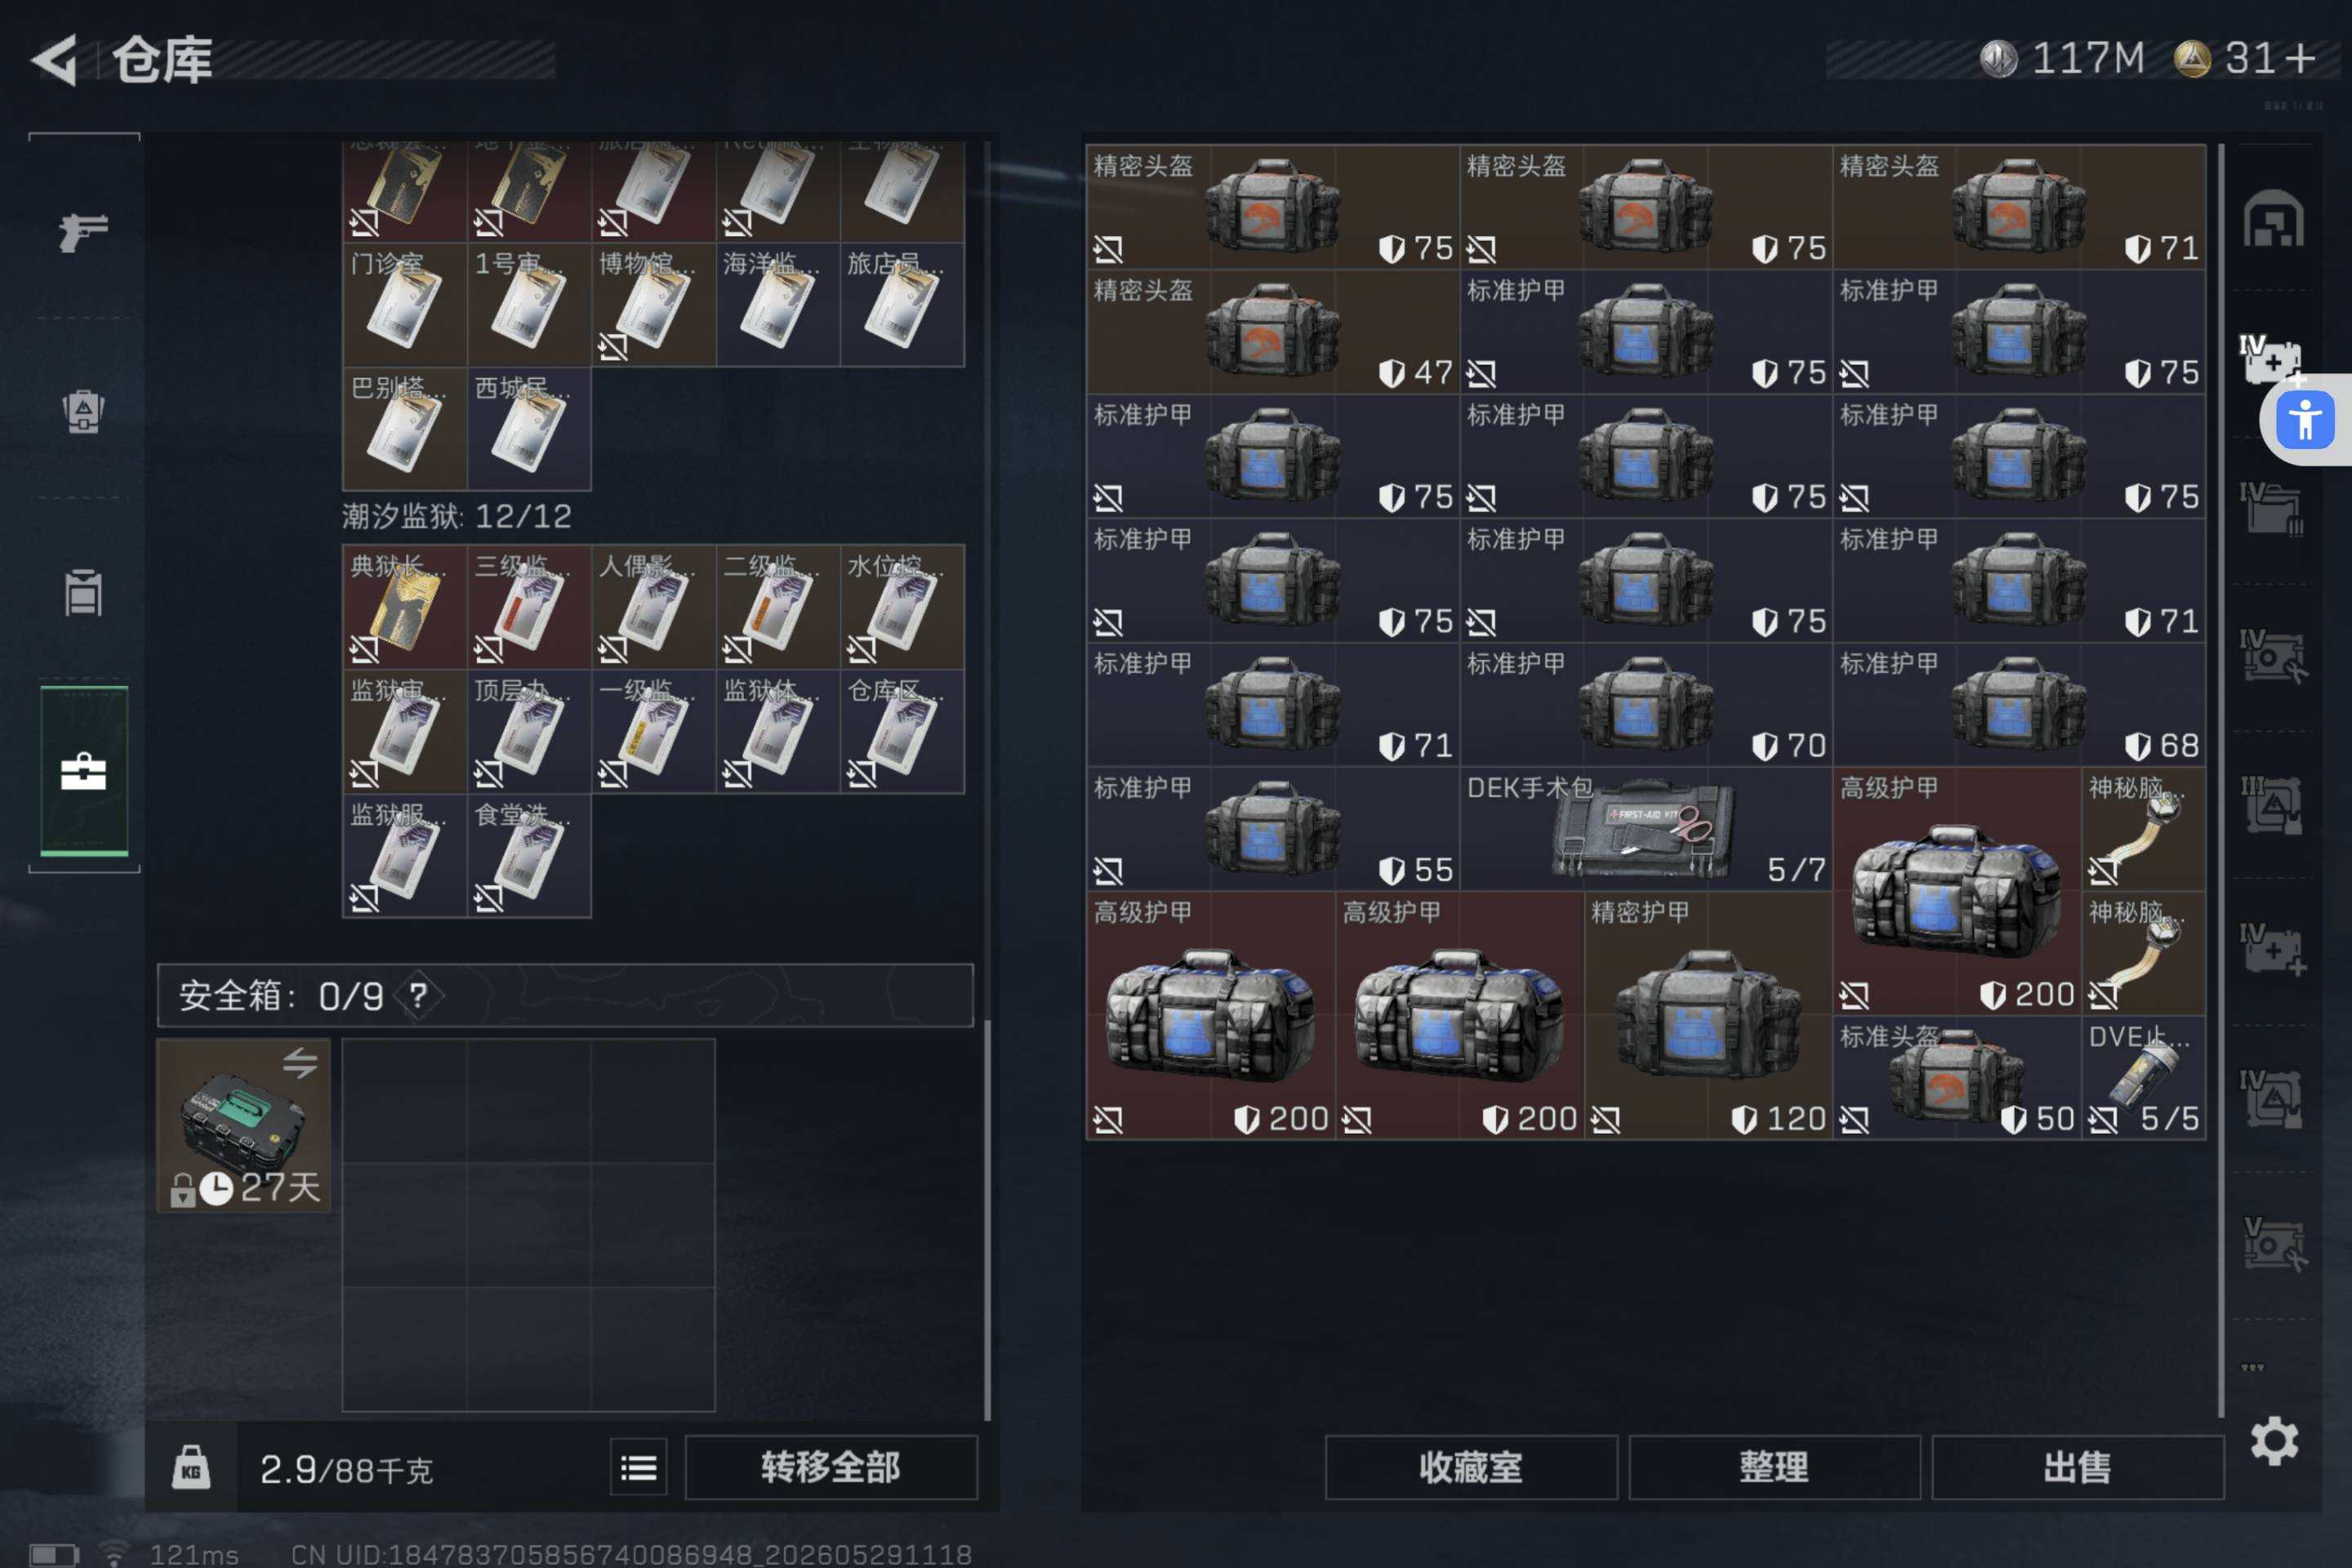
Task: Select the 食堂 keycard
Action: click(x=529, y=855)
